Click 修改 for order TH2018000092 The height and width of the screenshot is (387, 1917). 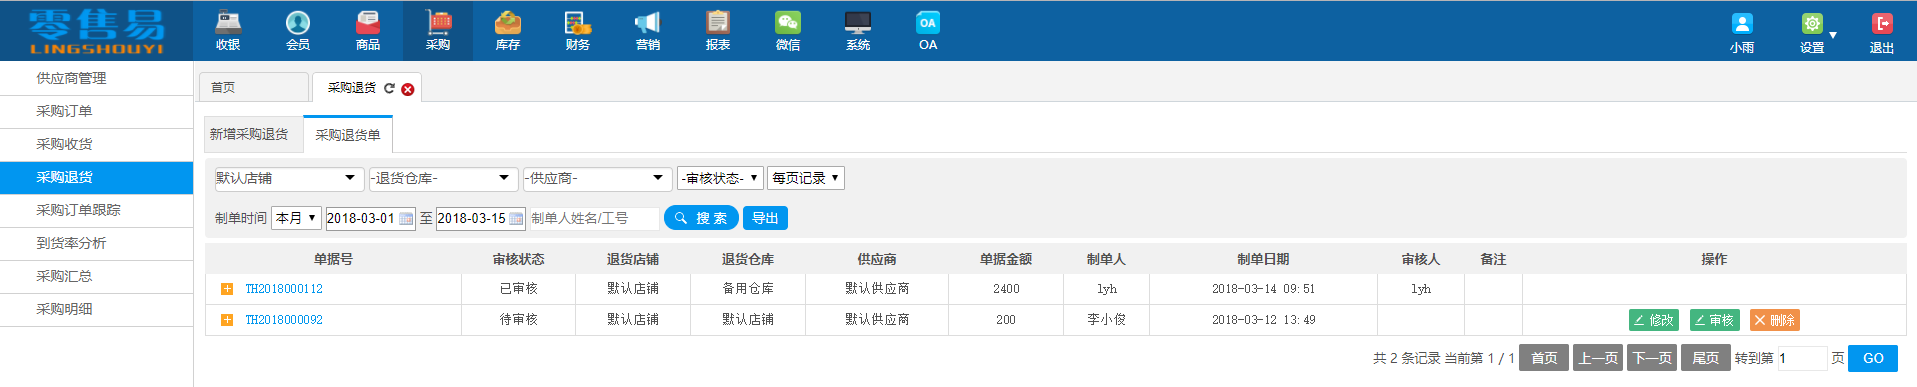pyautogui.click(x=1654, y=320)
